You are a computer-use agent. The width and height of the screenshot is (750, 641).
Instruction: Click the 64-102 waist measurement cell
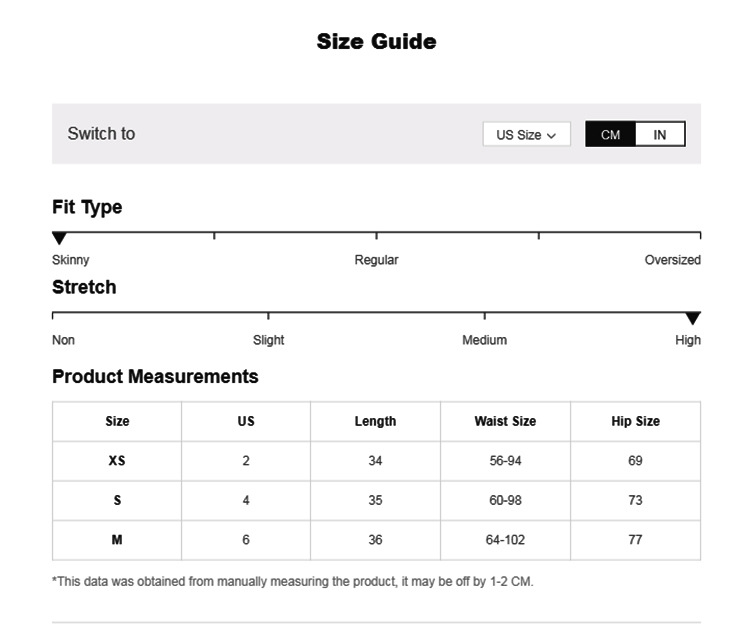point(505,540)
